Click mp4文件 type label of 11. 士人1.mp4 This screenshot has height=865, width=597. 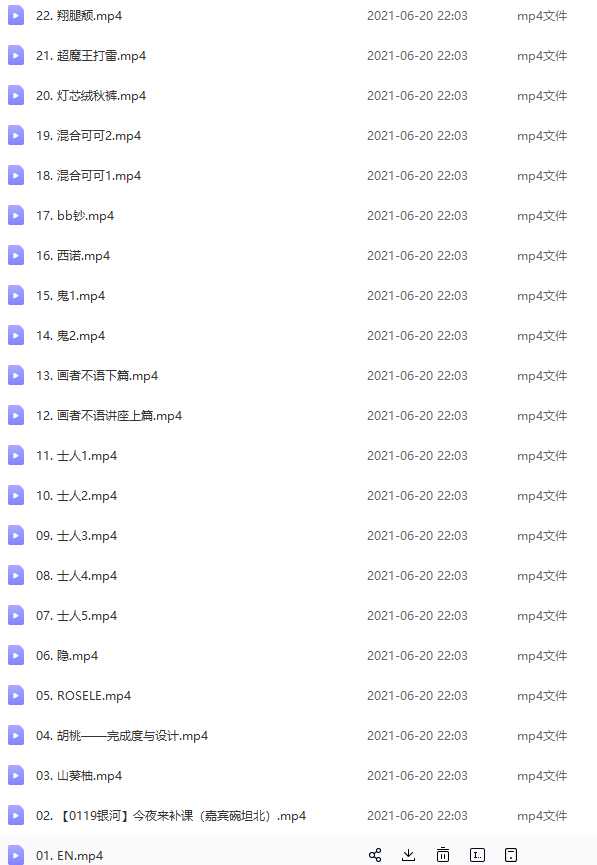542,456
